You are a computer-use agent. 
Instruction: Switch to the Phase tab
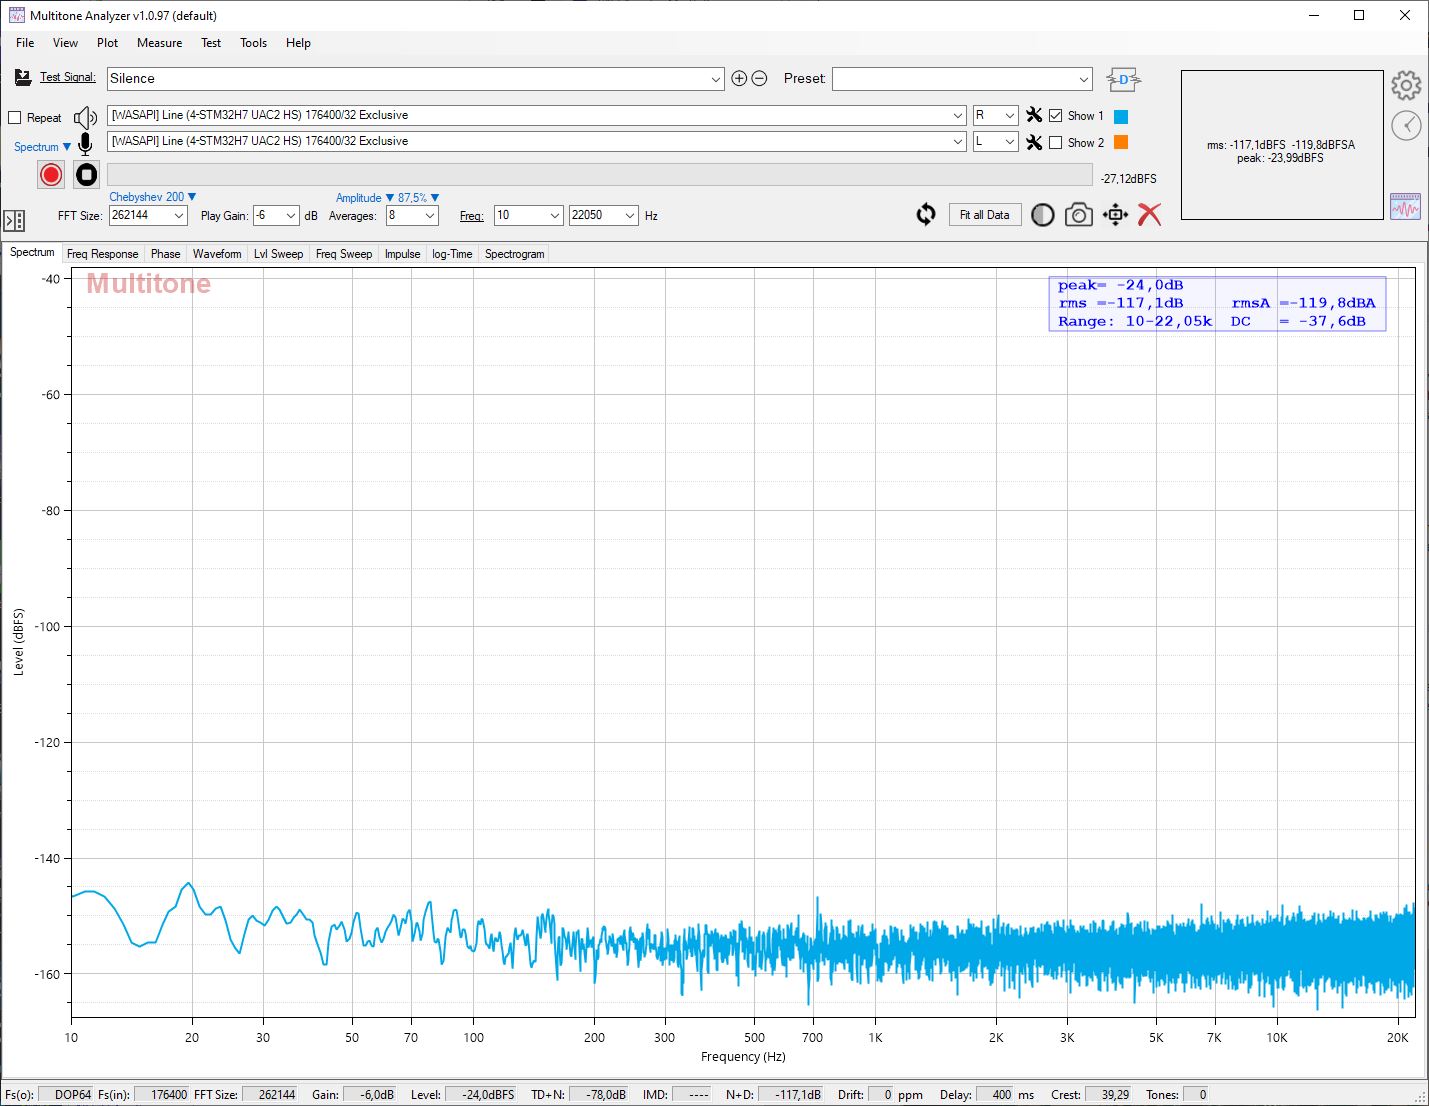point(165,254)
